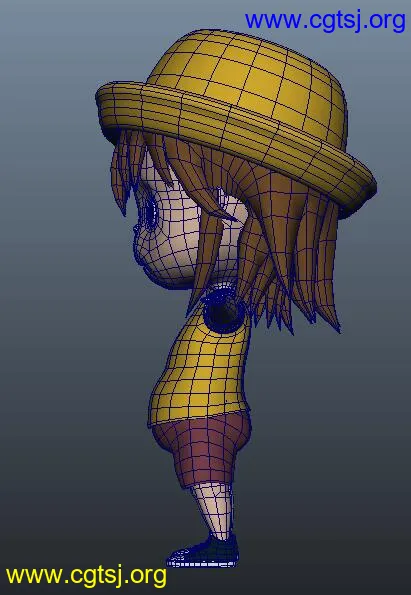
Task: Select the dark blue shoe mesh
Action: (204, 552)
